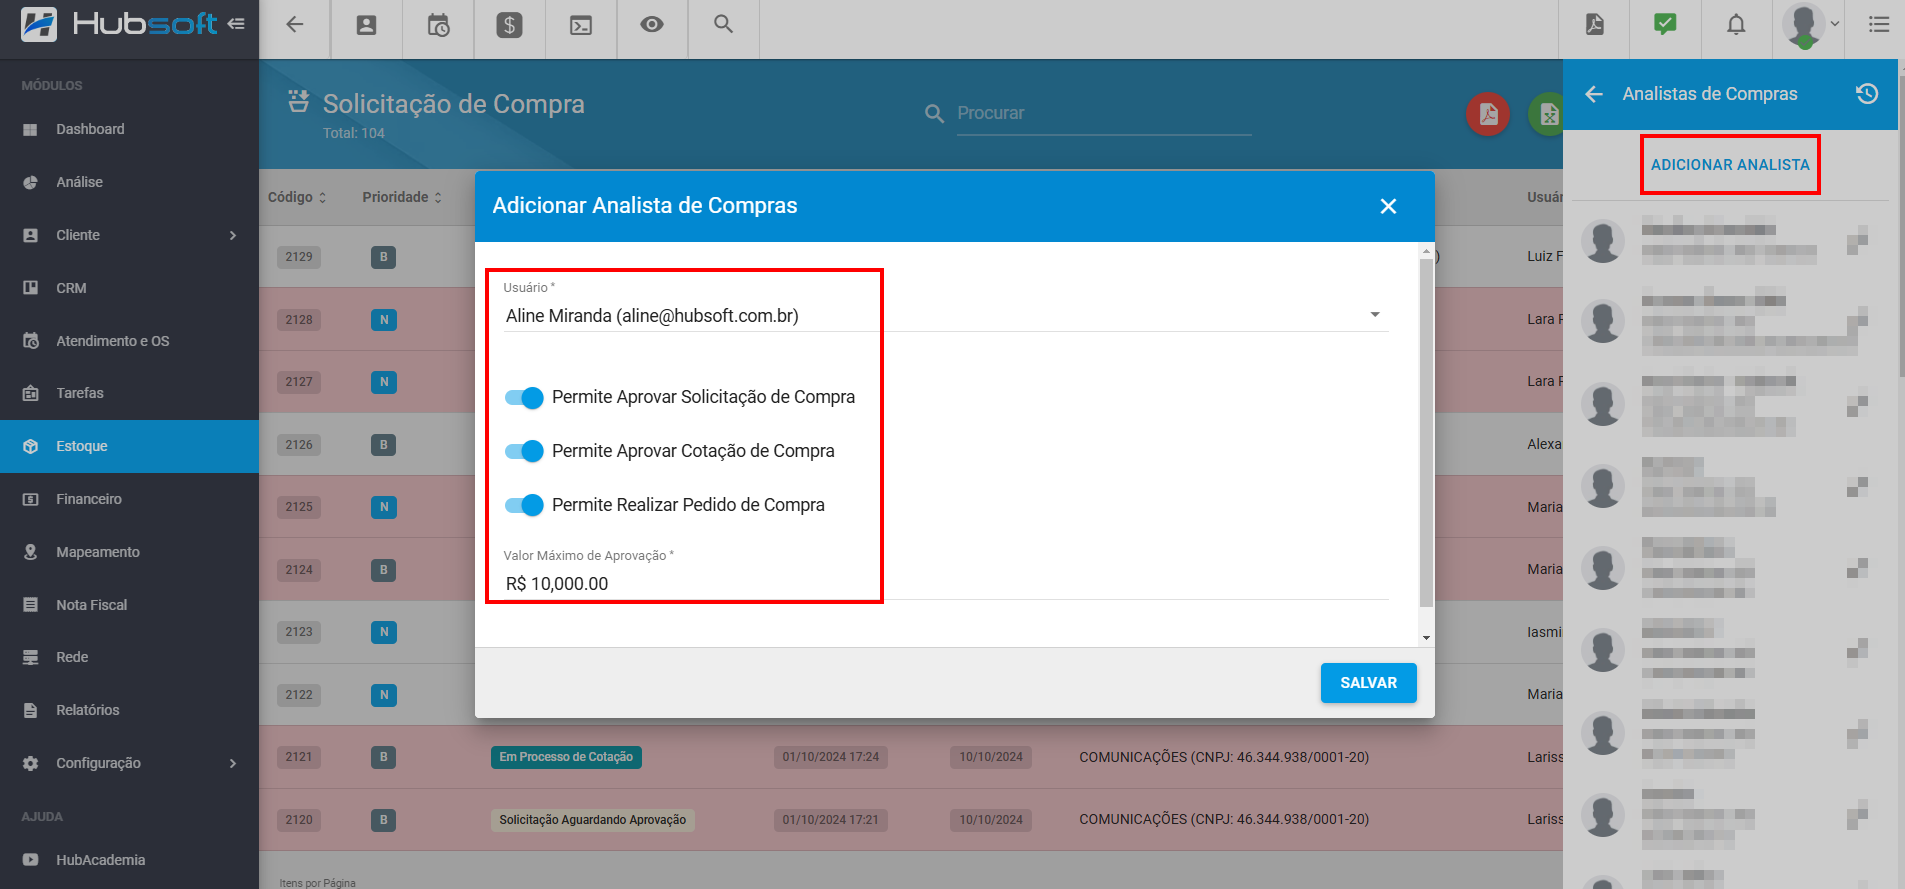Open the green check message icon
Screen dimensions: 1905x889
pyautogui.click(x=1665, y=24)
